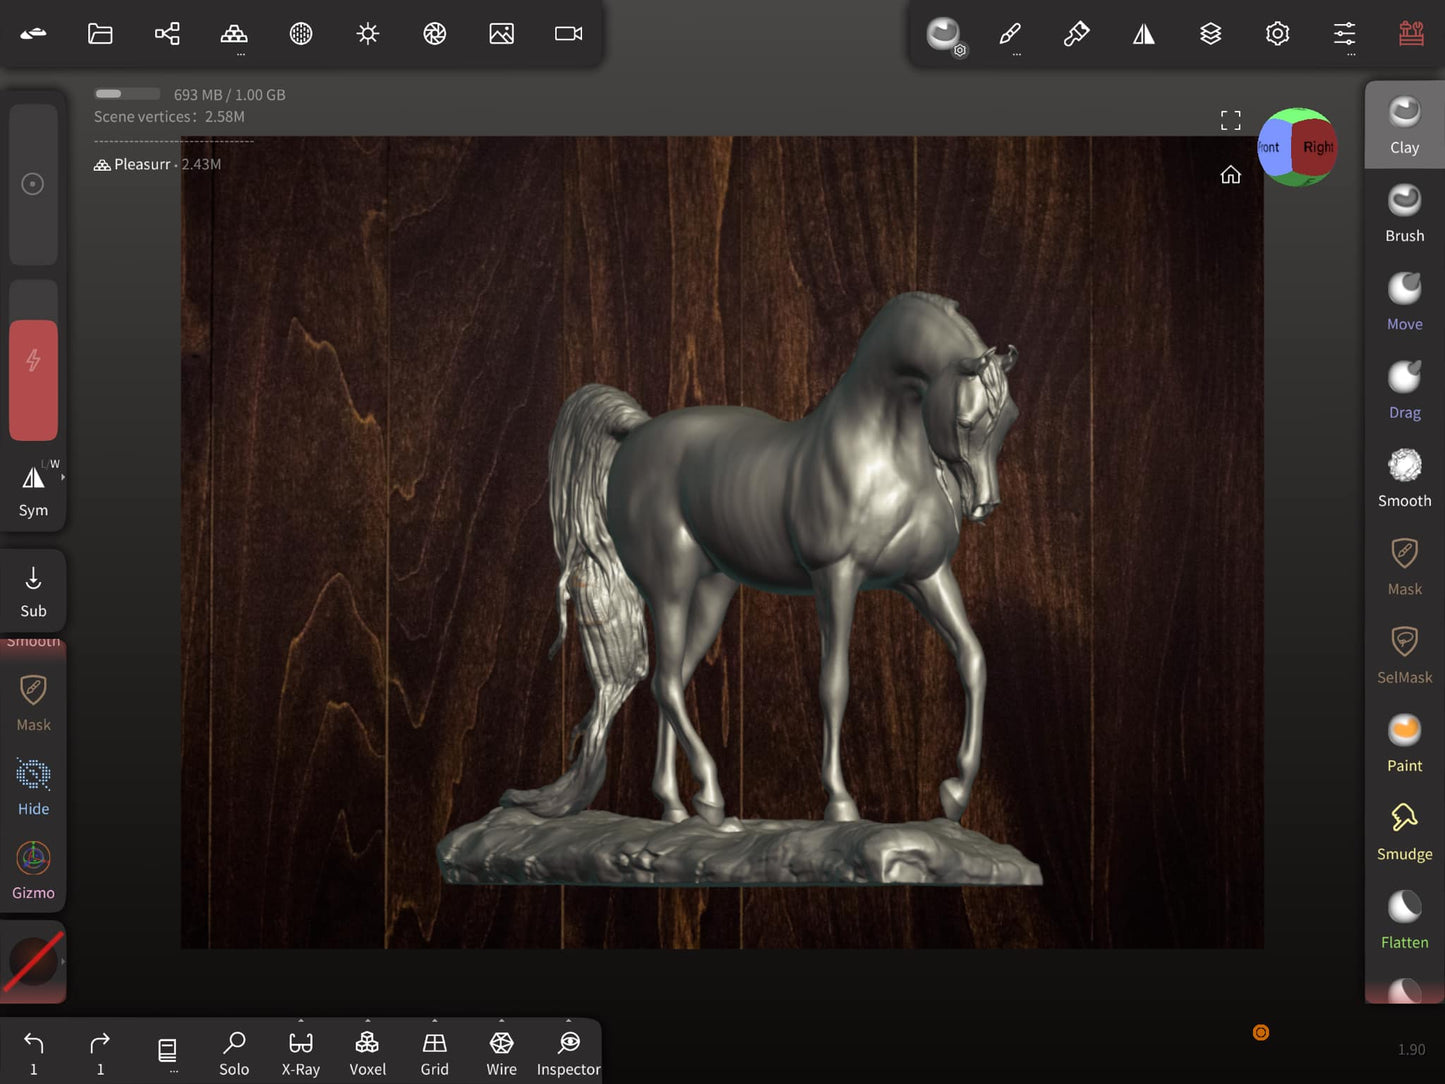Viewport: 1445px width, 1084px height.
Task: Open the Topology pyramid menu
Action: [234, 34]
